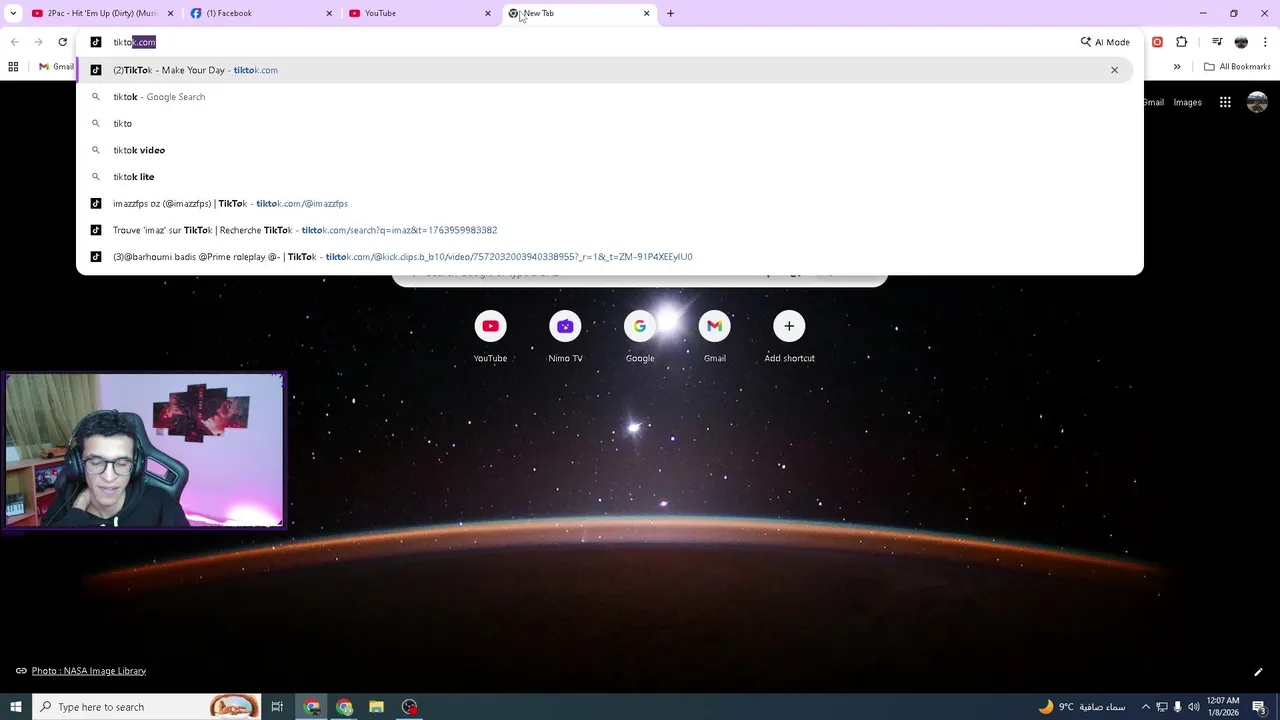Screen dimensions: 1280x720
Task: Open the tab search dropdown arrow
Action: [x=13, y=13]
